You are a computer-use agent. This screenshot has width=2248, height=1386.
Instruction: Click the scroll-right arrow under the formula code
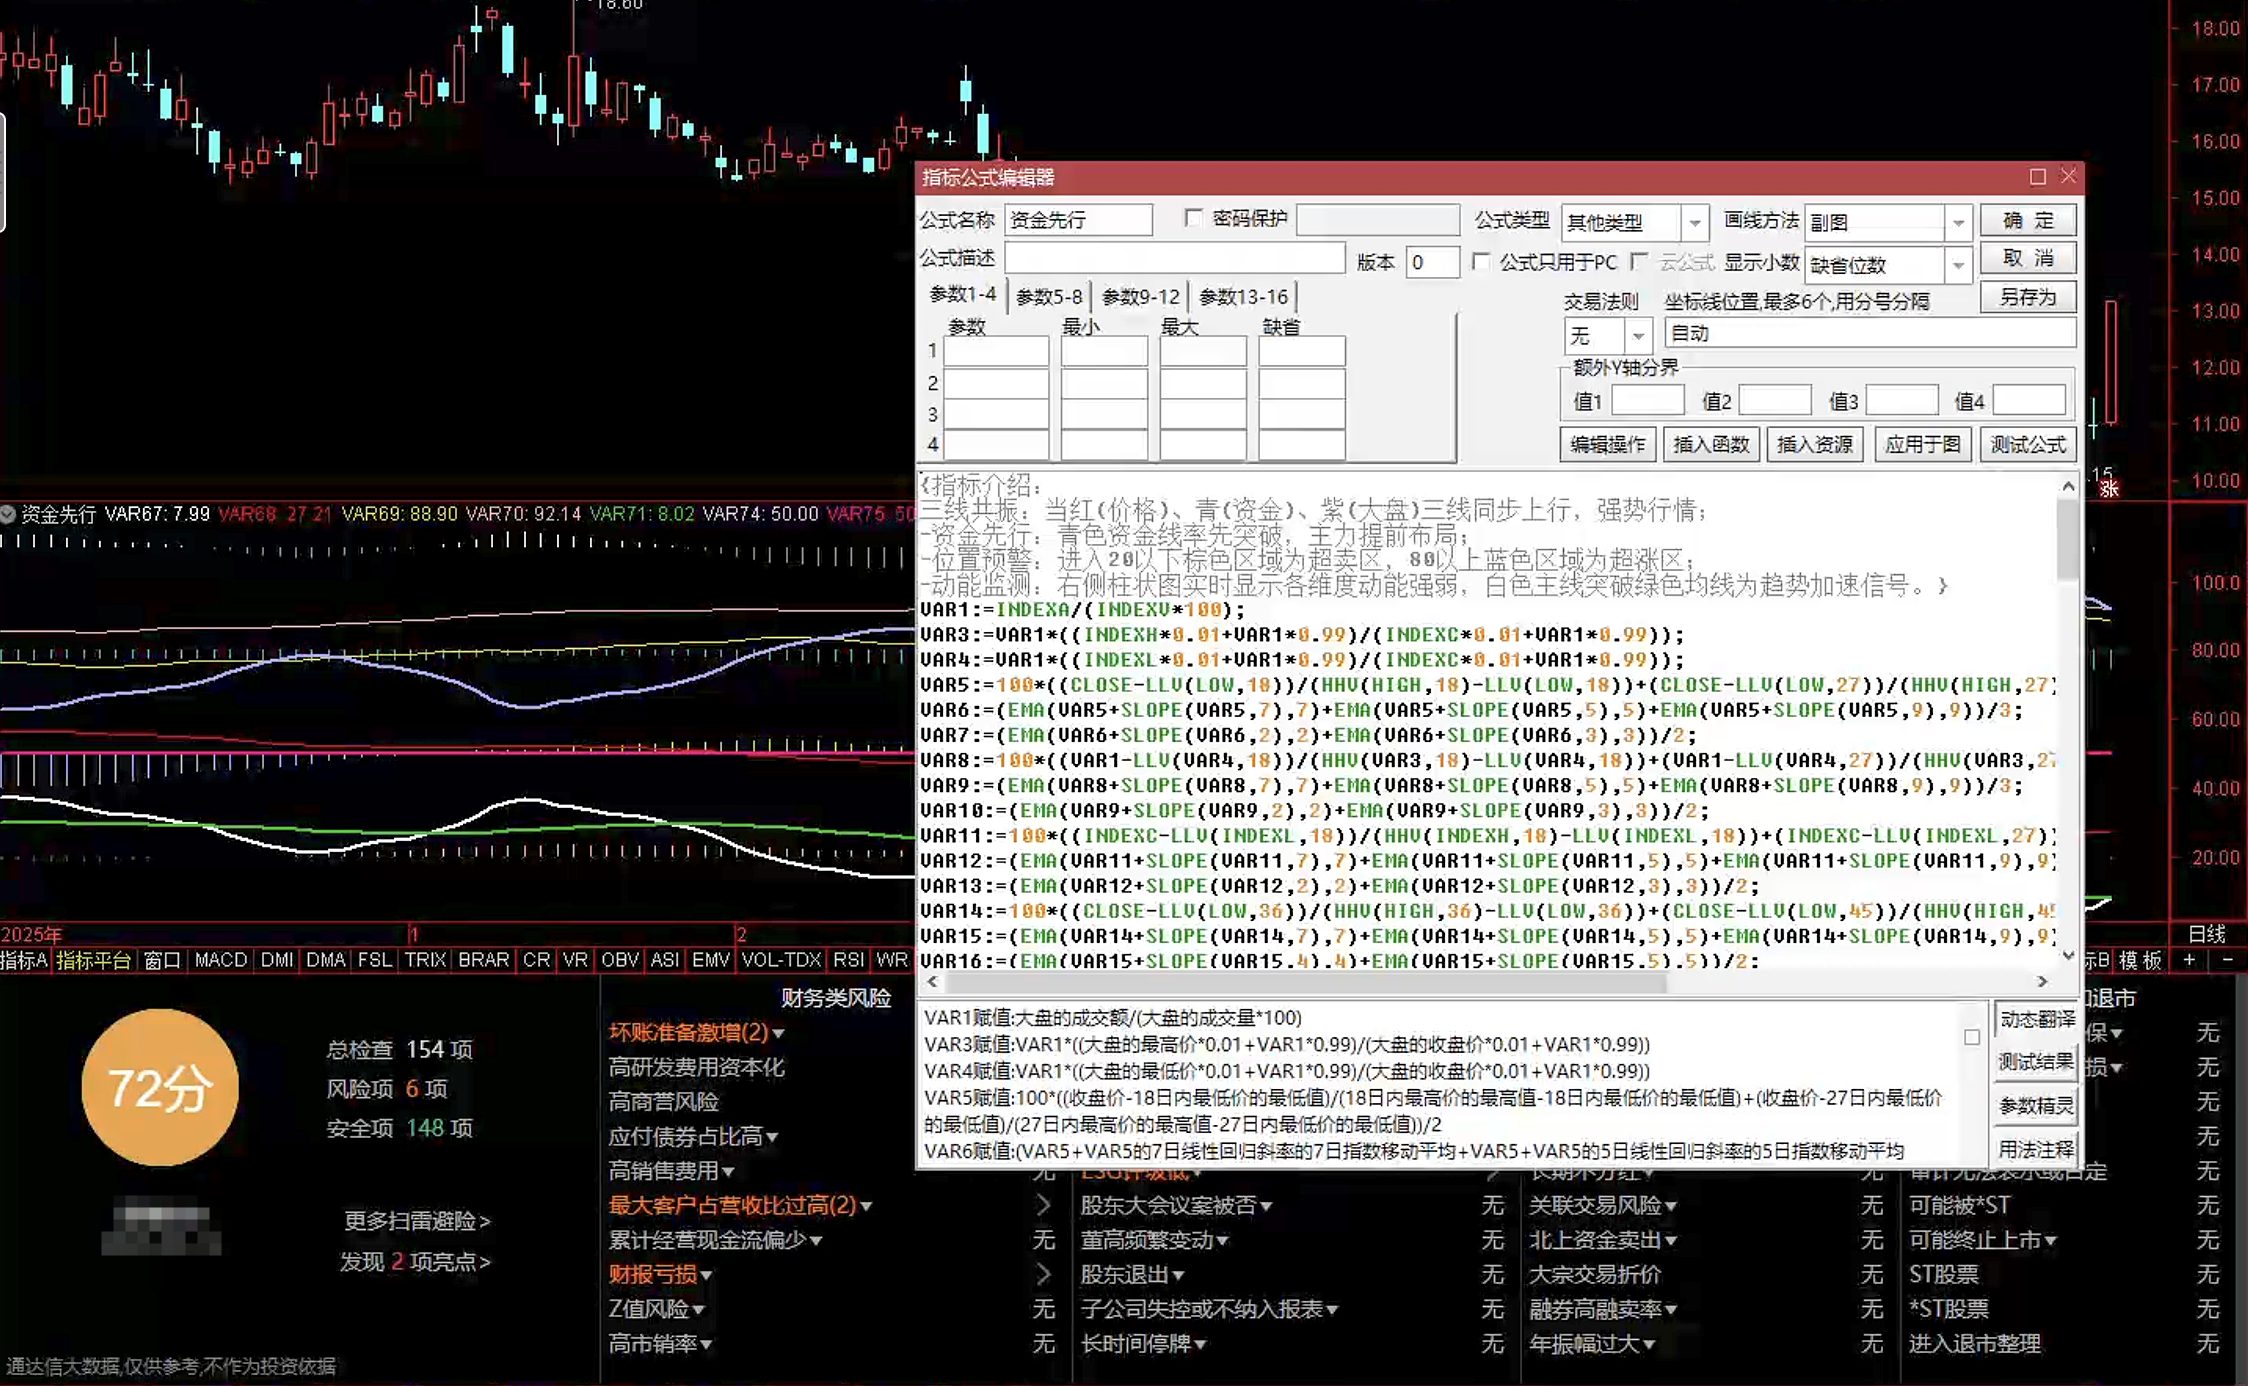(x=2043, y=982)
